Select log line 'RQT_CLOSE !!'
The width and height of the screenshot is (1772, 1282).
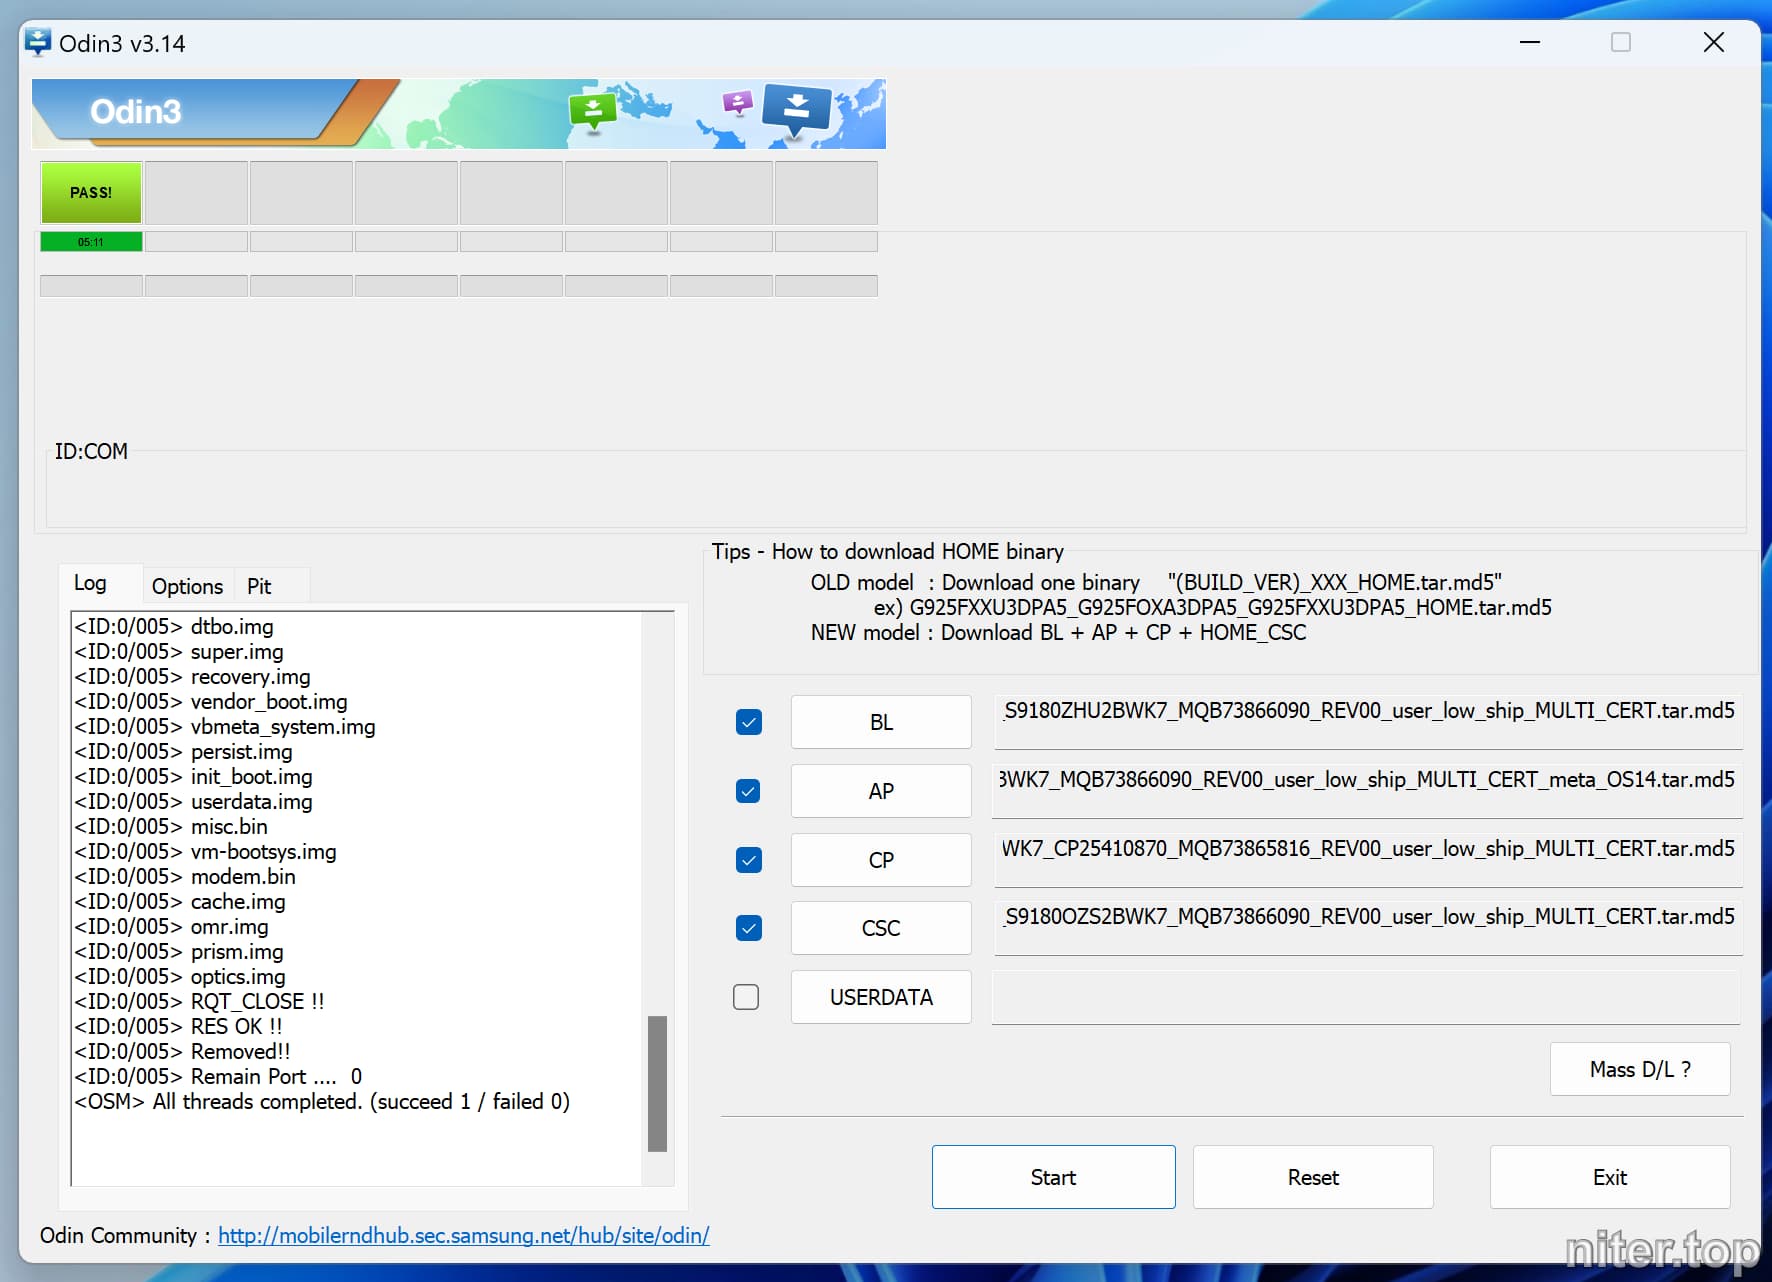click(x=199, y=1002)
